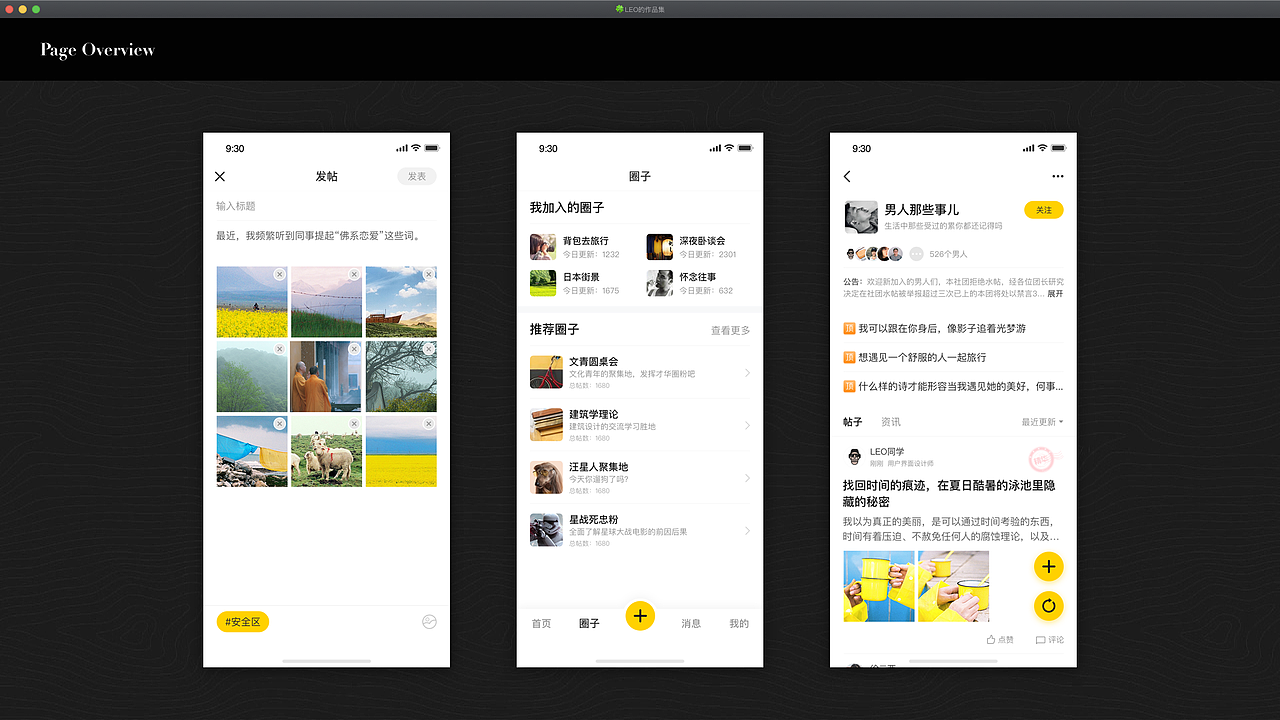Expand the 汪星人聚集地 row chevron
The width and height of the screenshot is (1280, 720).
tap(747, 478)
